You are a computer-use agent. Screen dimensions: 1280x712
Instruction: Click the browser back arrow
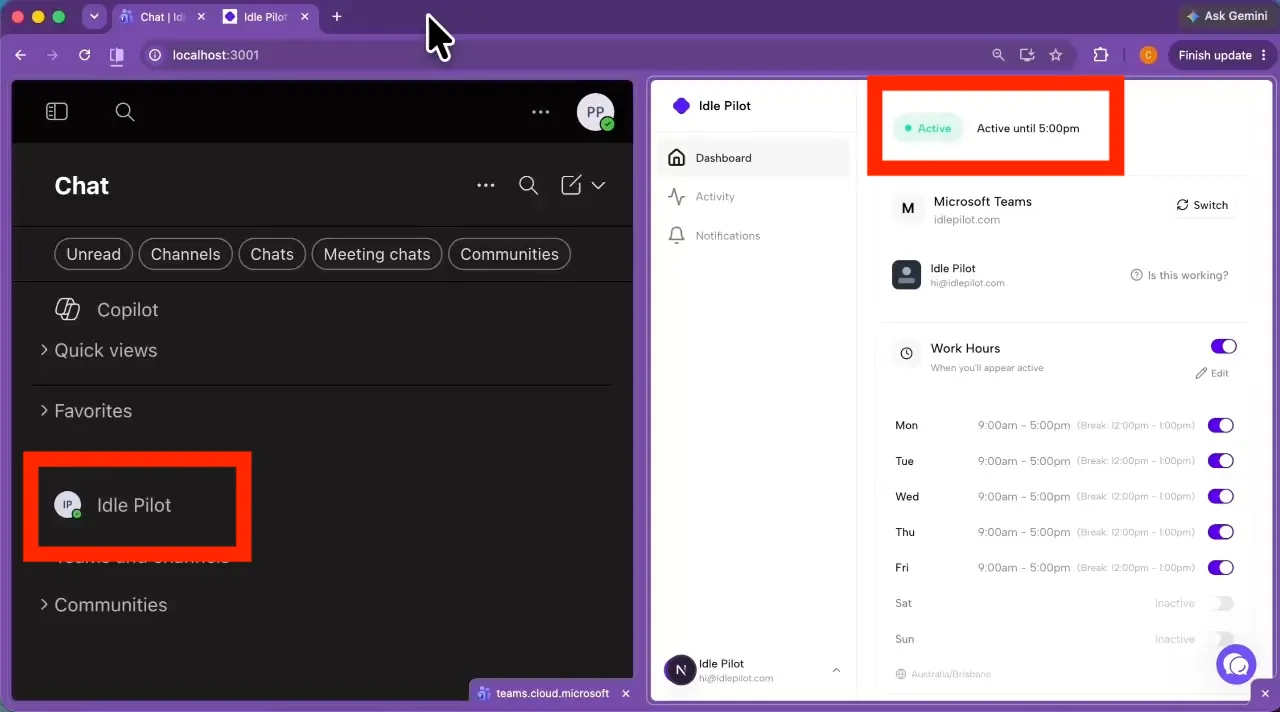(21, 55)
